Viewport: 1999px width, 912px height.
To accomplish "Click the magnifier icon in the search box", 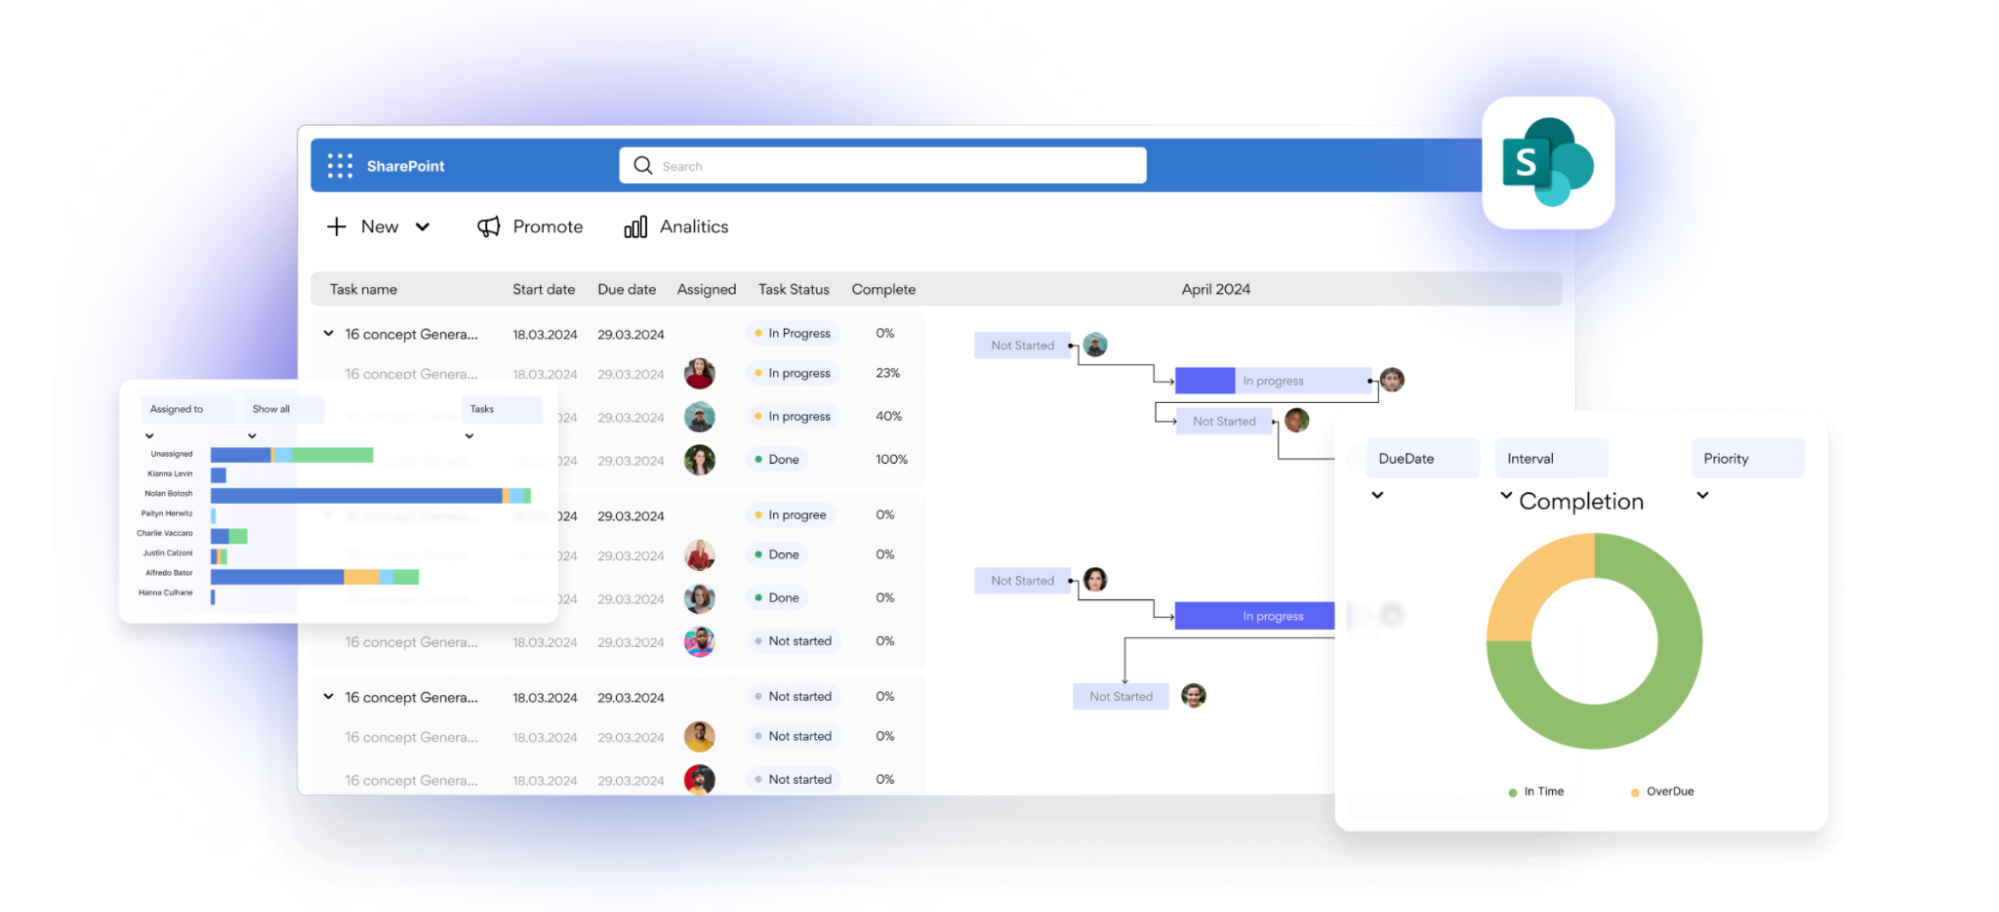I will pyautogui.click(x=643, y=165).
